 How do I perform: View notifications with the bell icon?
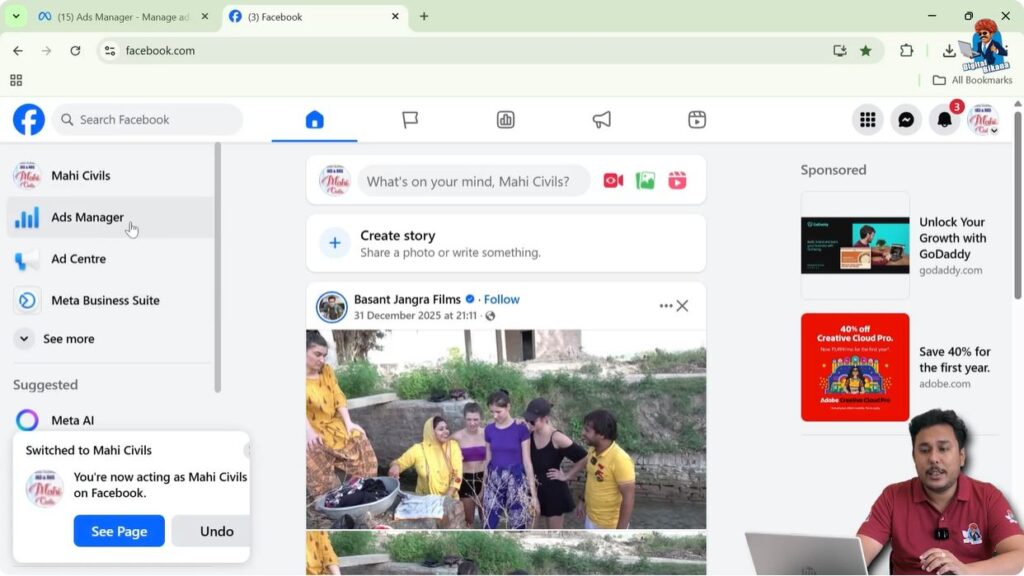[943, 119]
